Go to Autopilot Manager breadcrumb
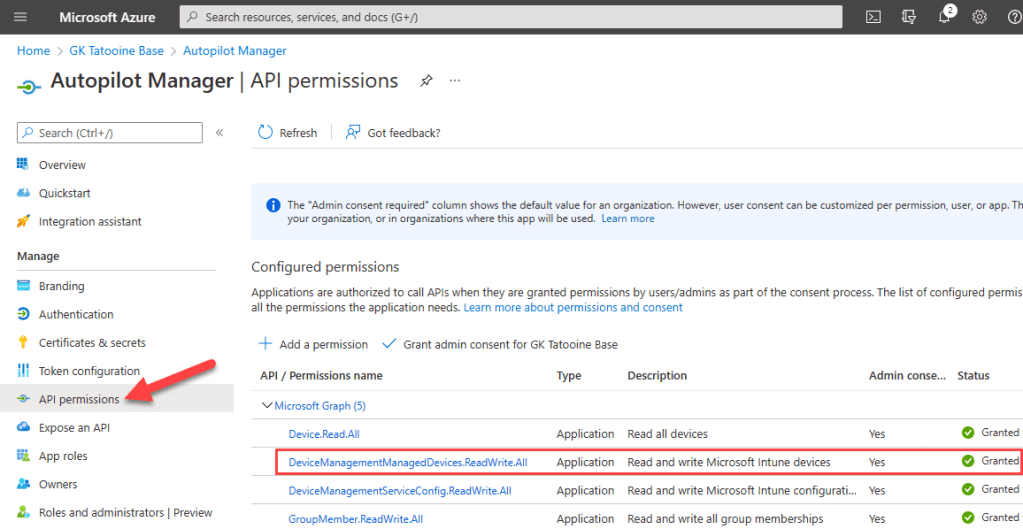This screenshot has width=1023, height=529. tap(235, 50)
